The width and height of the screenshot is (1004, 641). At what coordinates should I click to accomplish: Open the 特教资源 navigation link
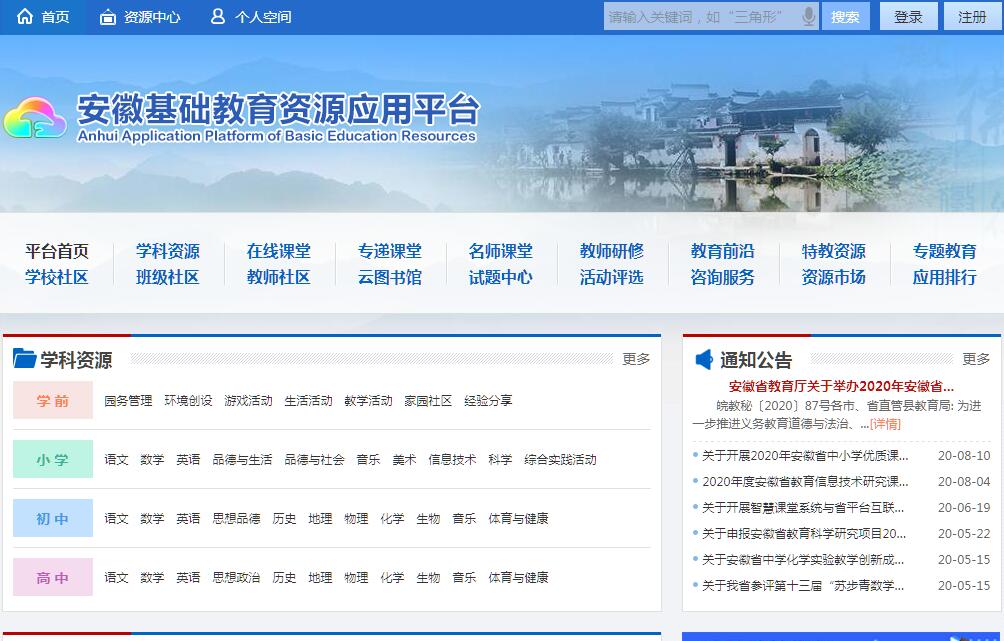pyautogui.click(x=834, y=251)
